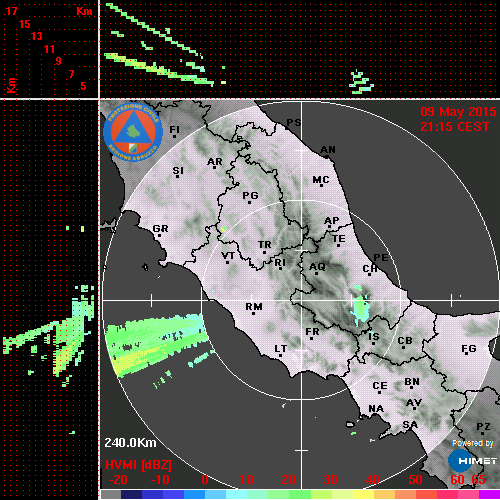Click the 'CB' province label on the map
Viewport: 500px width, 500px height.
click(x=405, y=341)
